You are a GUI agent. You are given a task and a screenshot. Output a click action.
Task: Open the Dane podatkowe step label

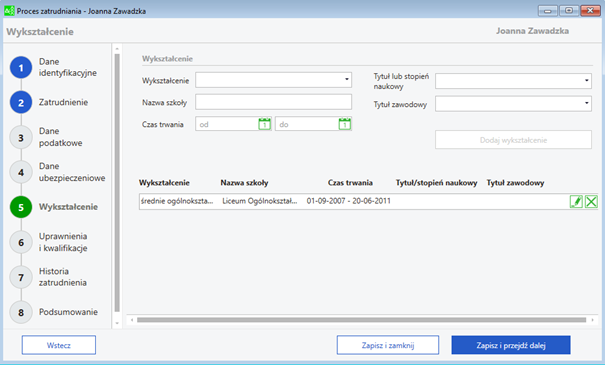click(x=61, y=137)
